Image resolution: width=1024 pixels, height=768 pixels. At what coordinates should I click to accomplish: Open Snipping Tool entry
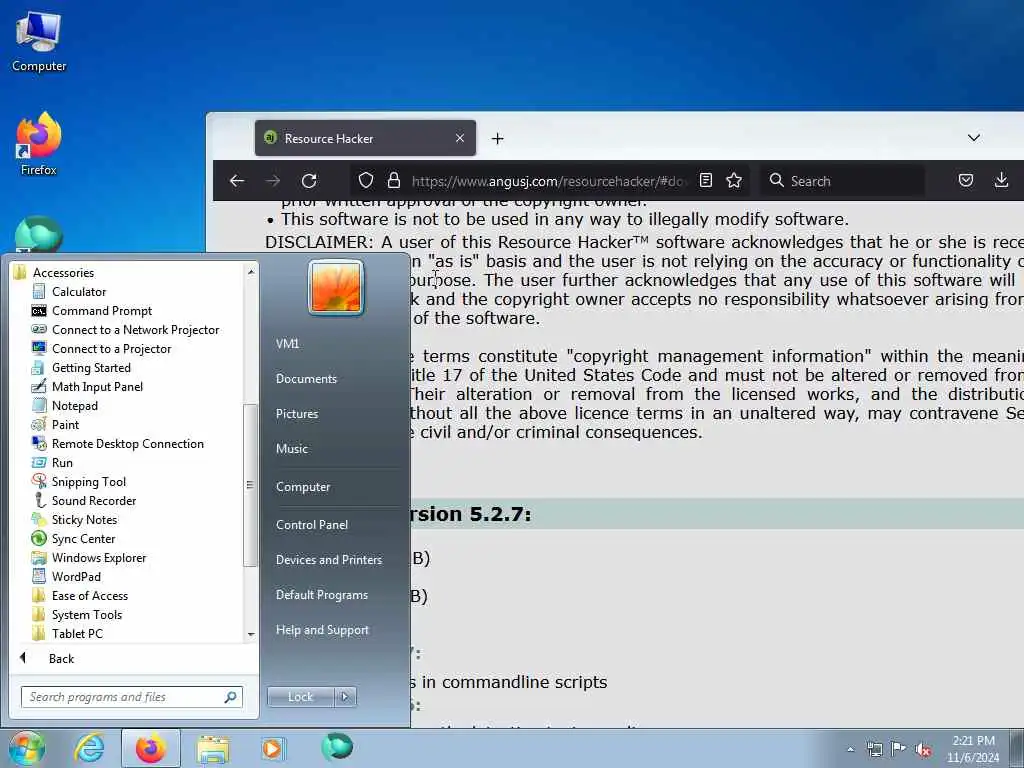pos(89,482)
